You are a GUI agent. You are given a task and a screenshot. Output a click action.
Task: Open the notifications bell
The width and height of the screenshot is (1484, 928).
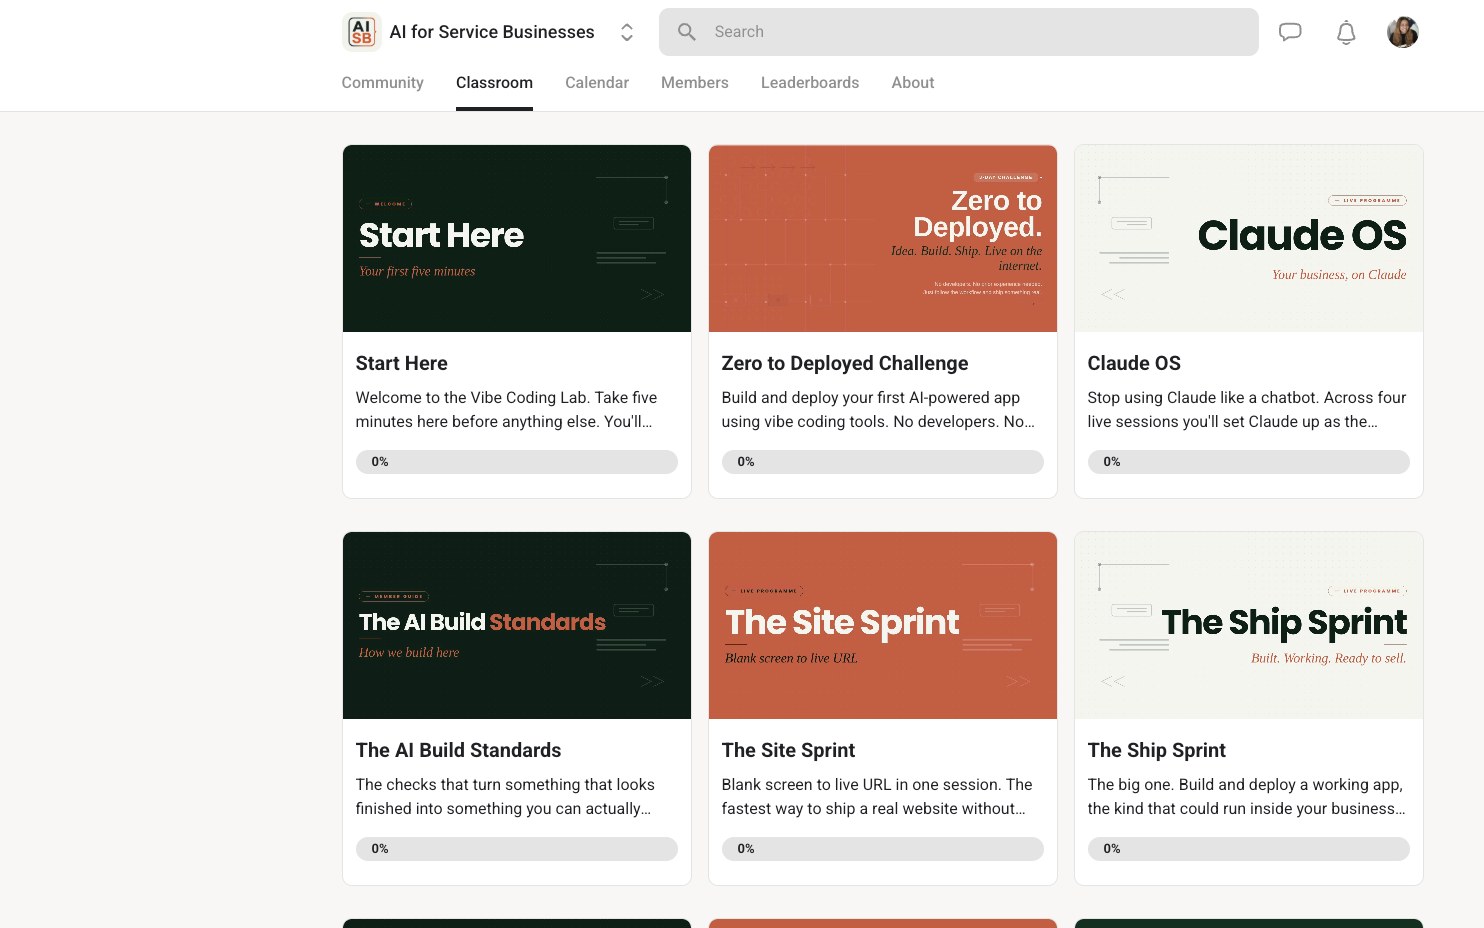tap(1346, 32)
